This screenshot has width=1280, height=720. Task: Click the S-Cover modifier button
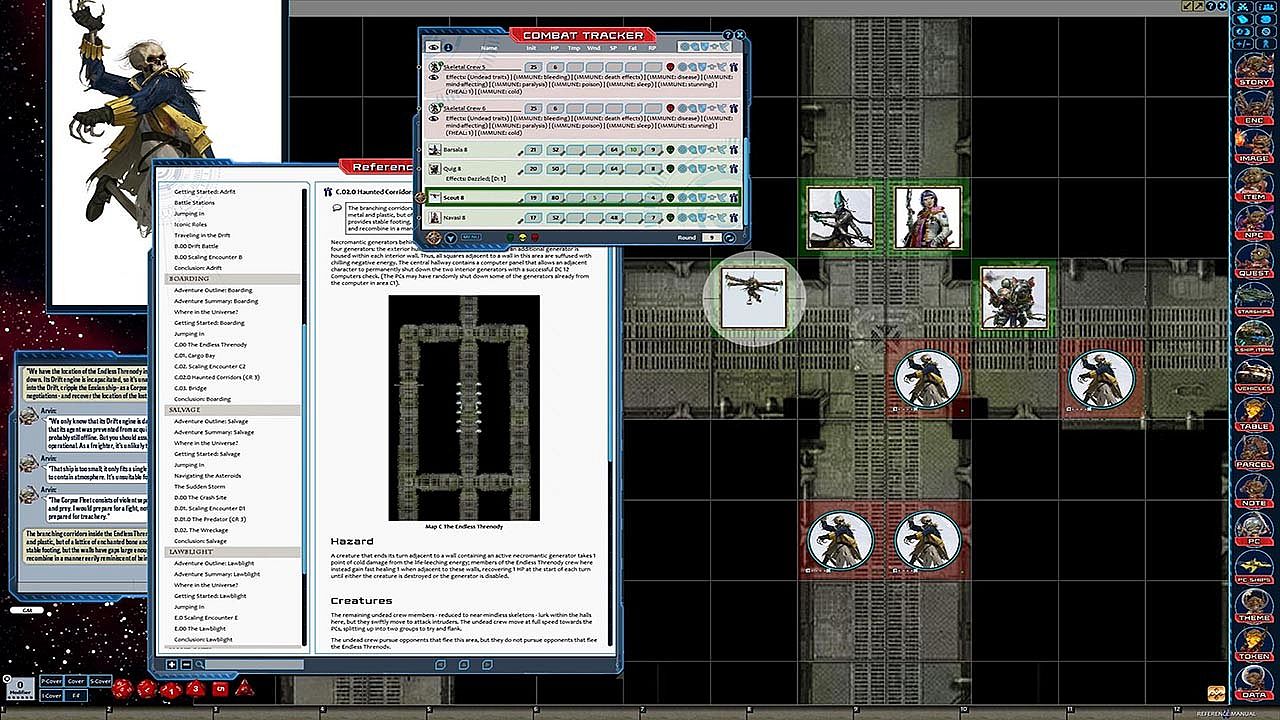[x=101, y=682]
